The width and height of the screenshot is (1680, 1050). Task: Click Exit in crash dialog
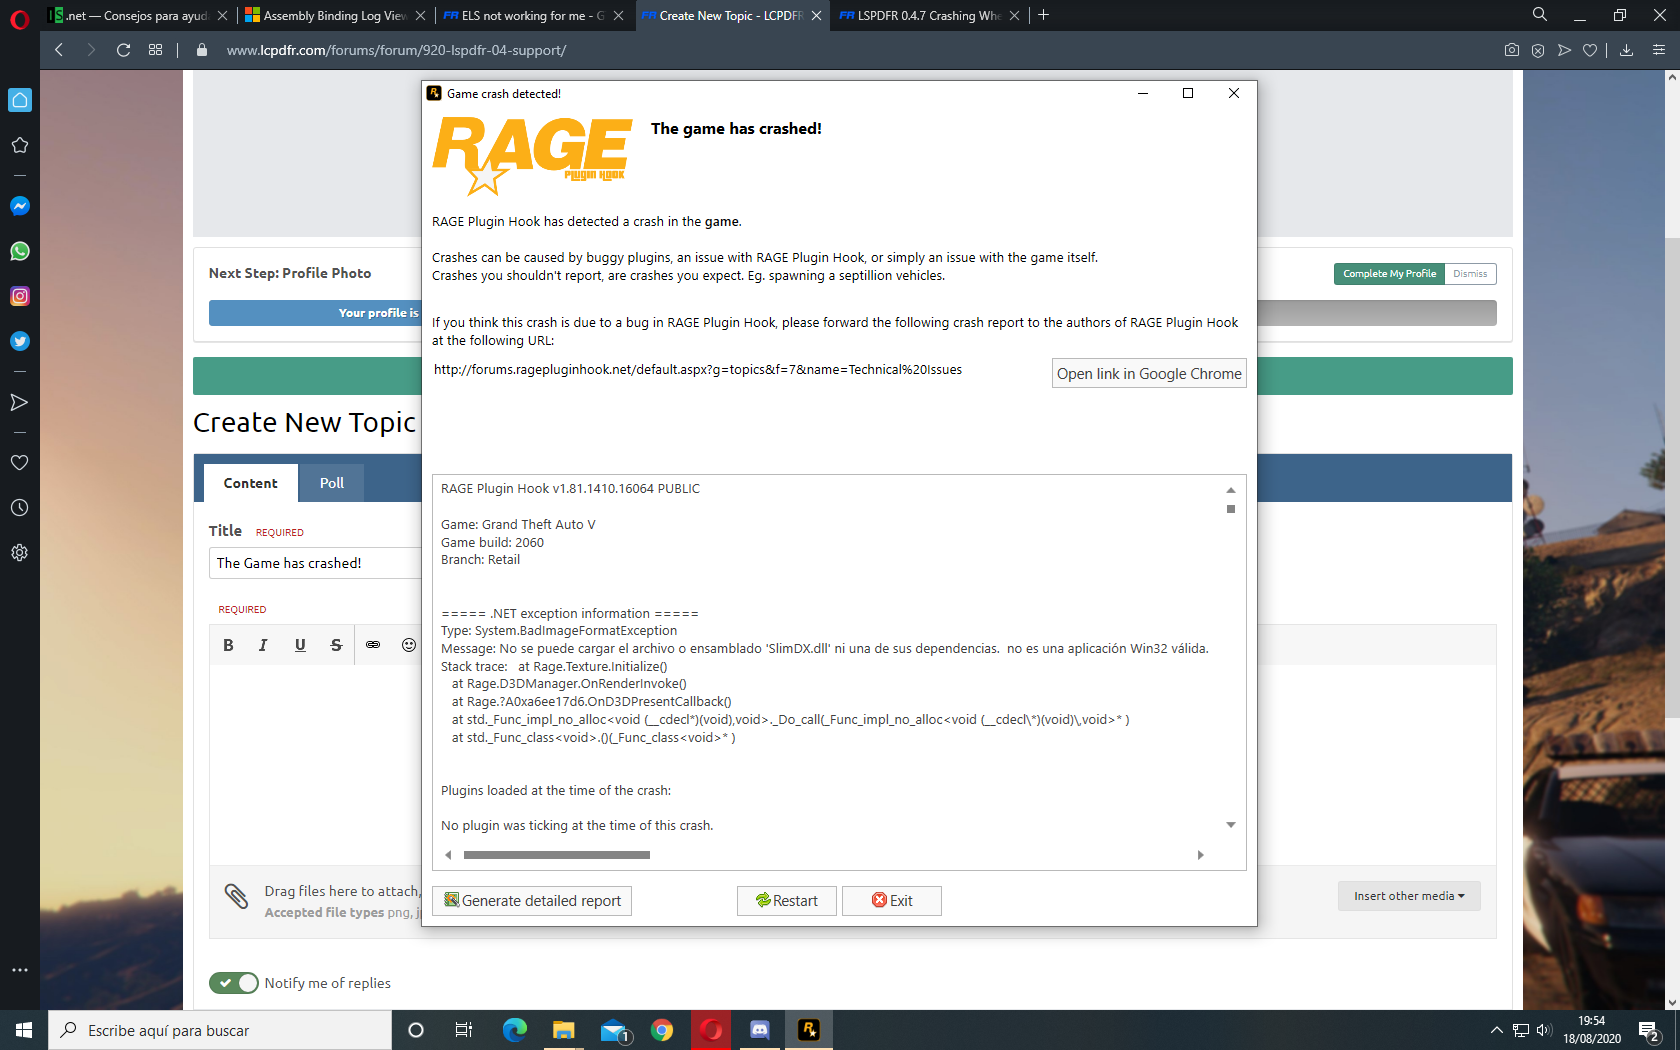pos(892,901)
